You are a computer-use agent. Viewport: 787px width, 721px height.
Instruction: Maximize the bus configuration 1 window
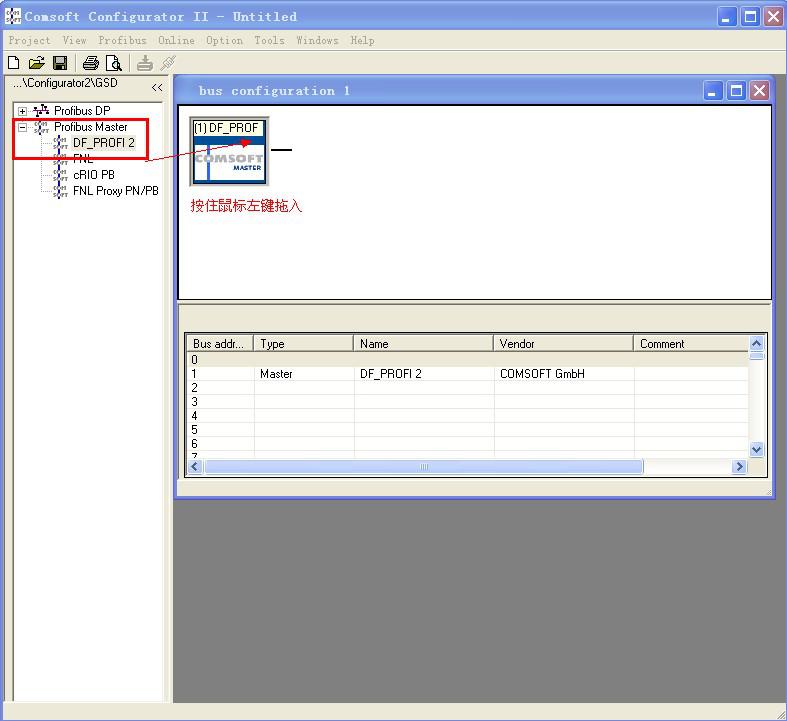point(736,91)
